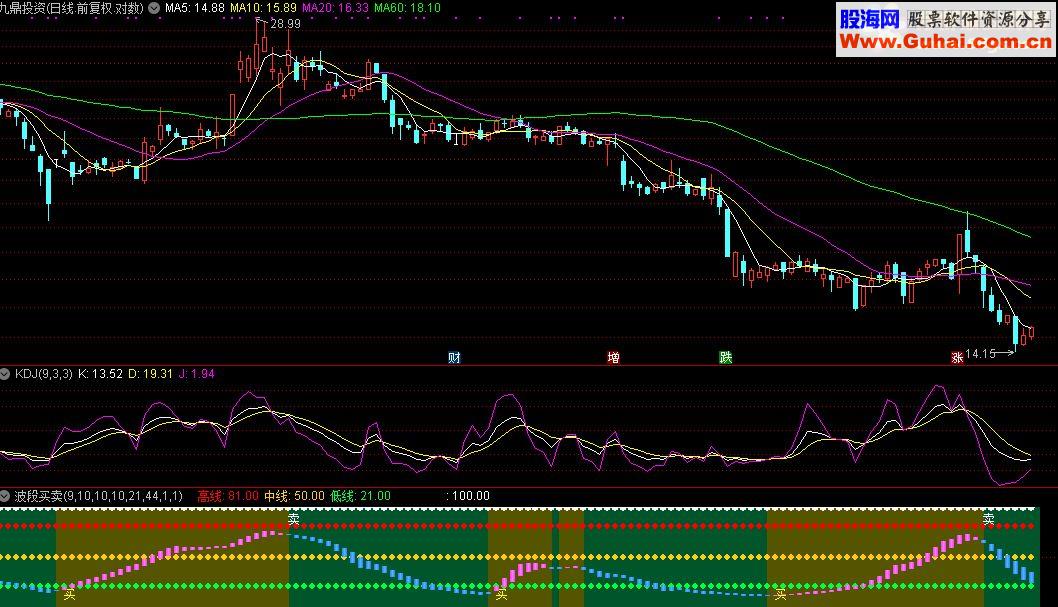Click the 14.15 low price annotation
1058x607 pixels.
(980, 353)
